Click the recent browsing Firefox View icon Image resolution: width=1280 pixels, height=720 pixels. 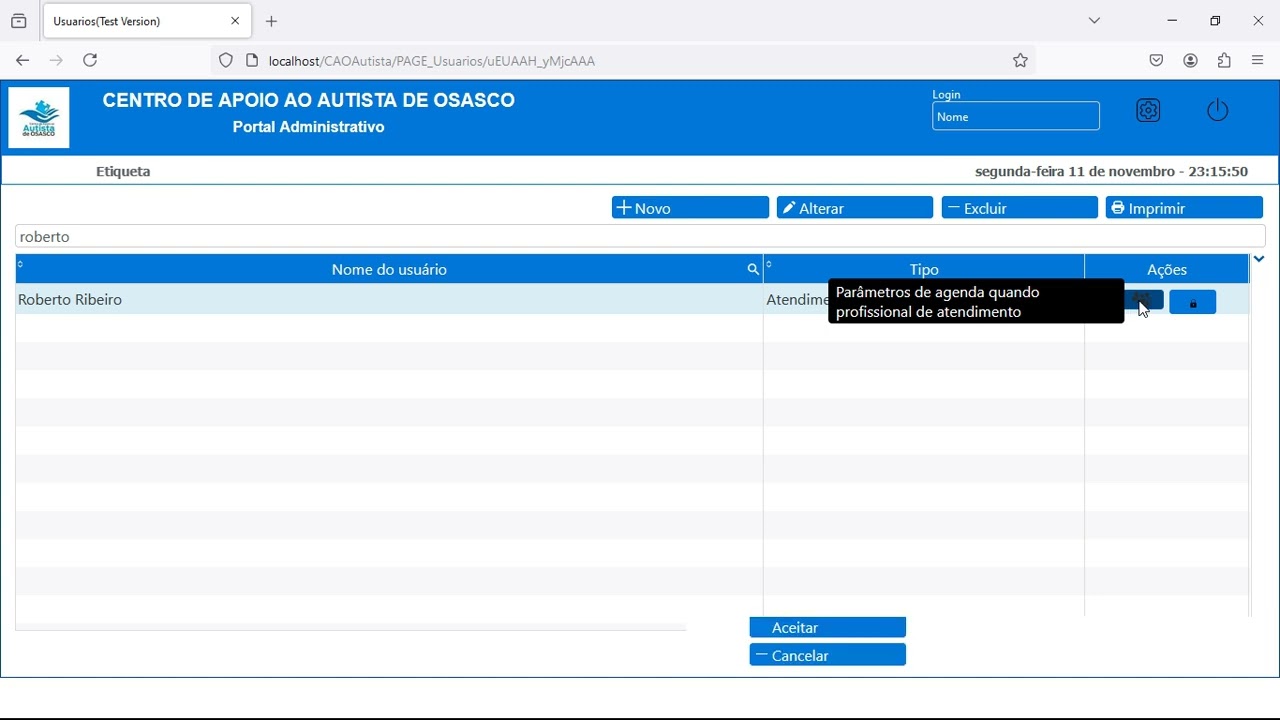pos(19,21)
